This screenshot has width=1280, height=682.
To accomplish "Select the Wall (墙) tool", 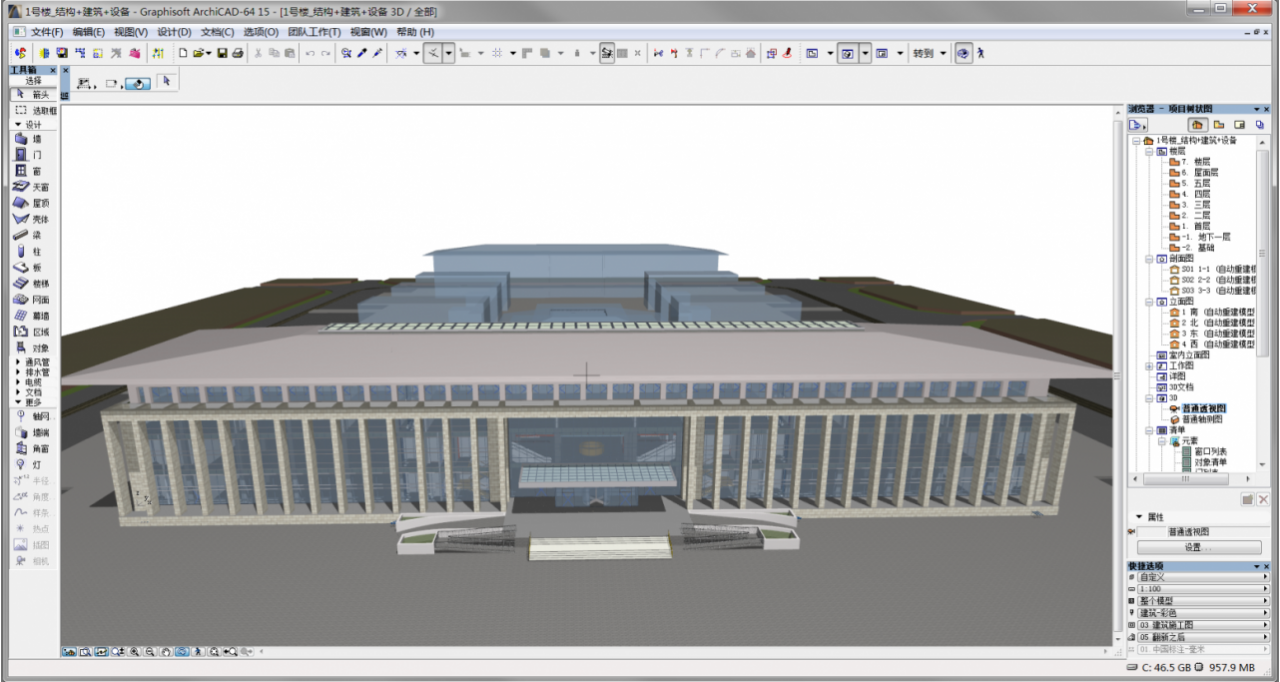I will click(28, 139).
